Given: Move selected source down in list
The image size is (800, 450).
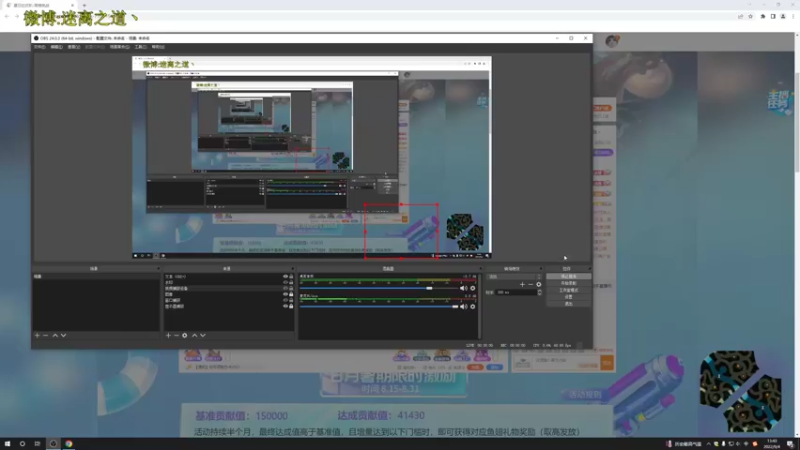Looking at the screenshot, I should pos(203,335).
